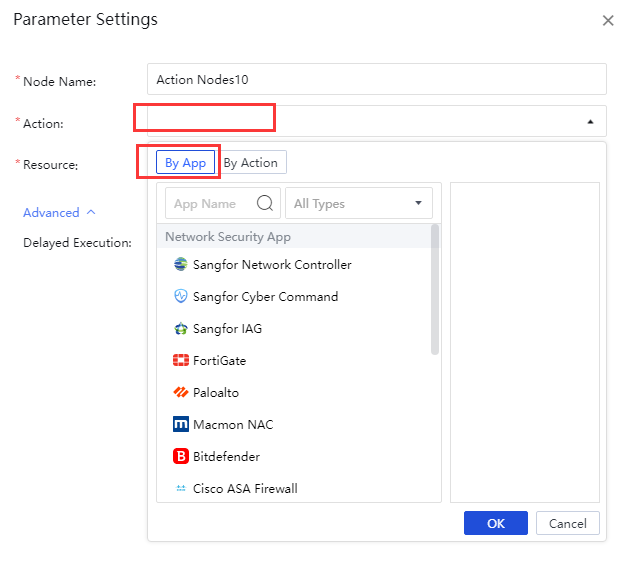627x561 pixels.
Task: Select the Sangfor Cyber Command shield icon
Action: (180, 297)
